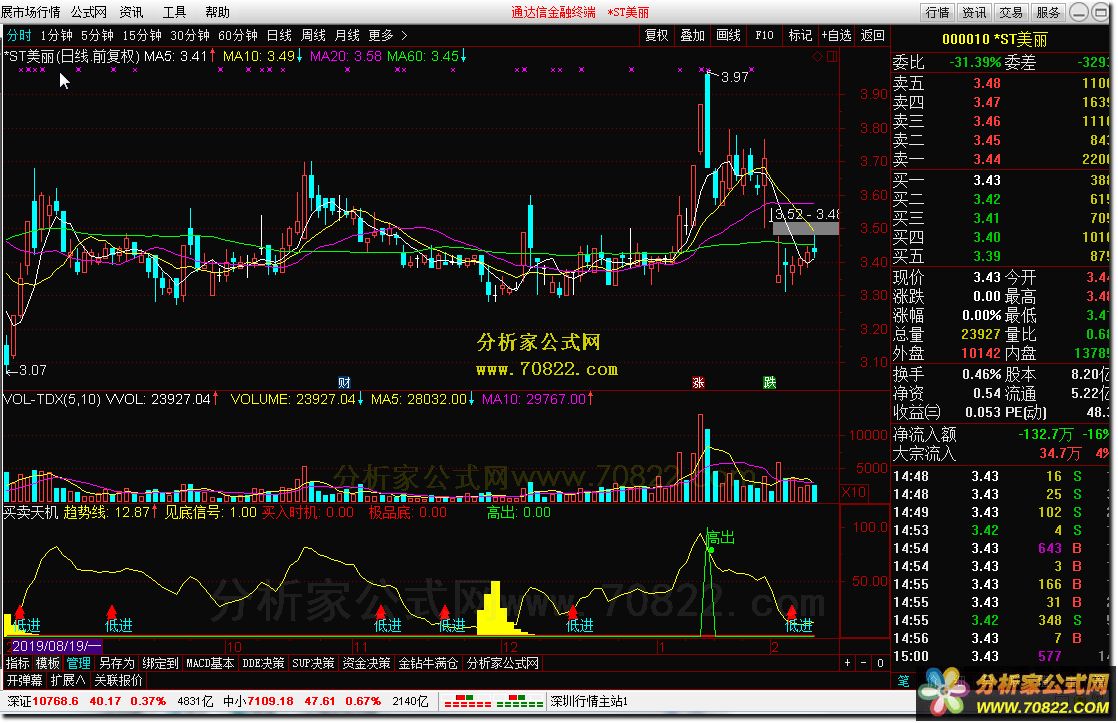The width and height of the screenshot is (1118, 723).
Task: Click the 服务 service button
Action: (x=1047, y=12)
